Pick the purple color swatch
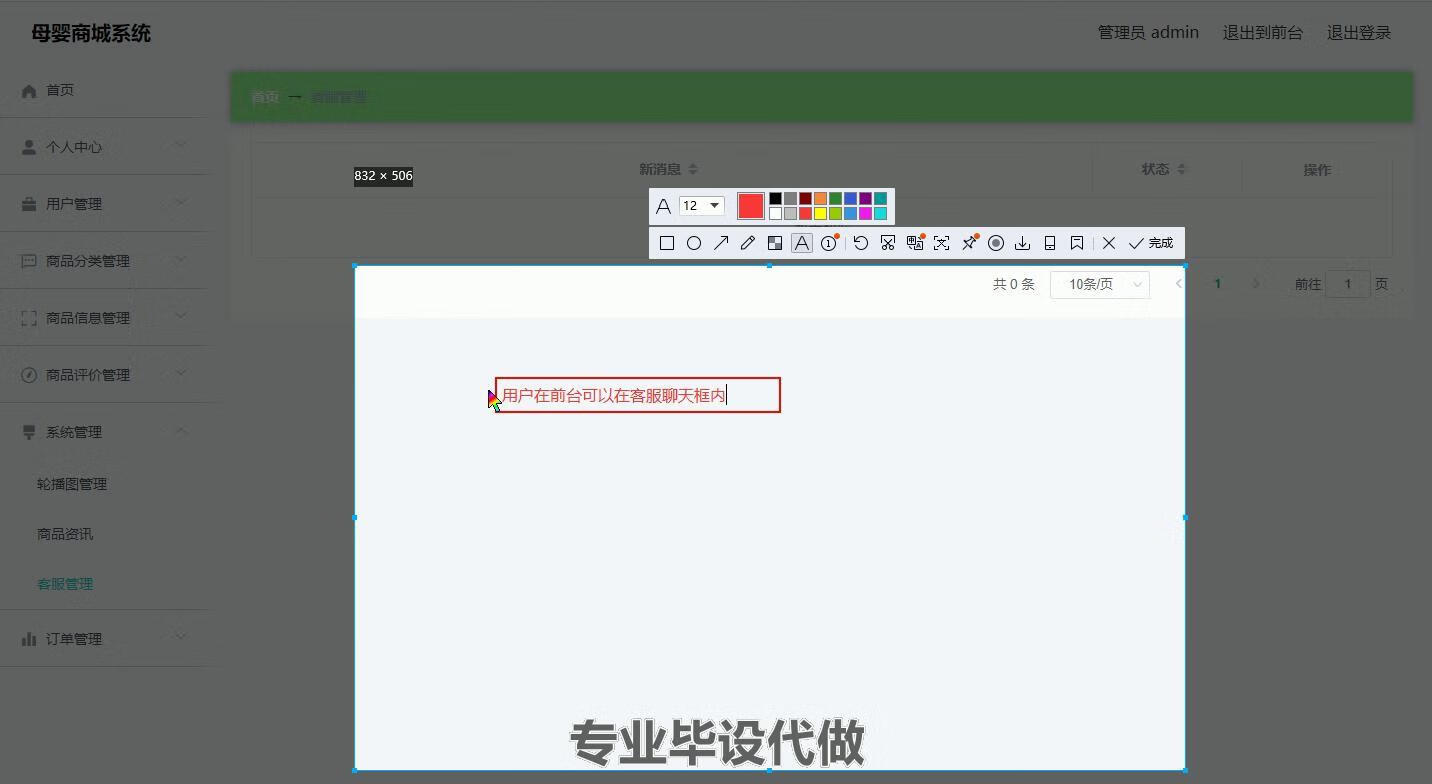 coord(865,198)
